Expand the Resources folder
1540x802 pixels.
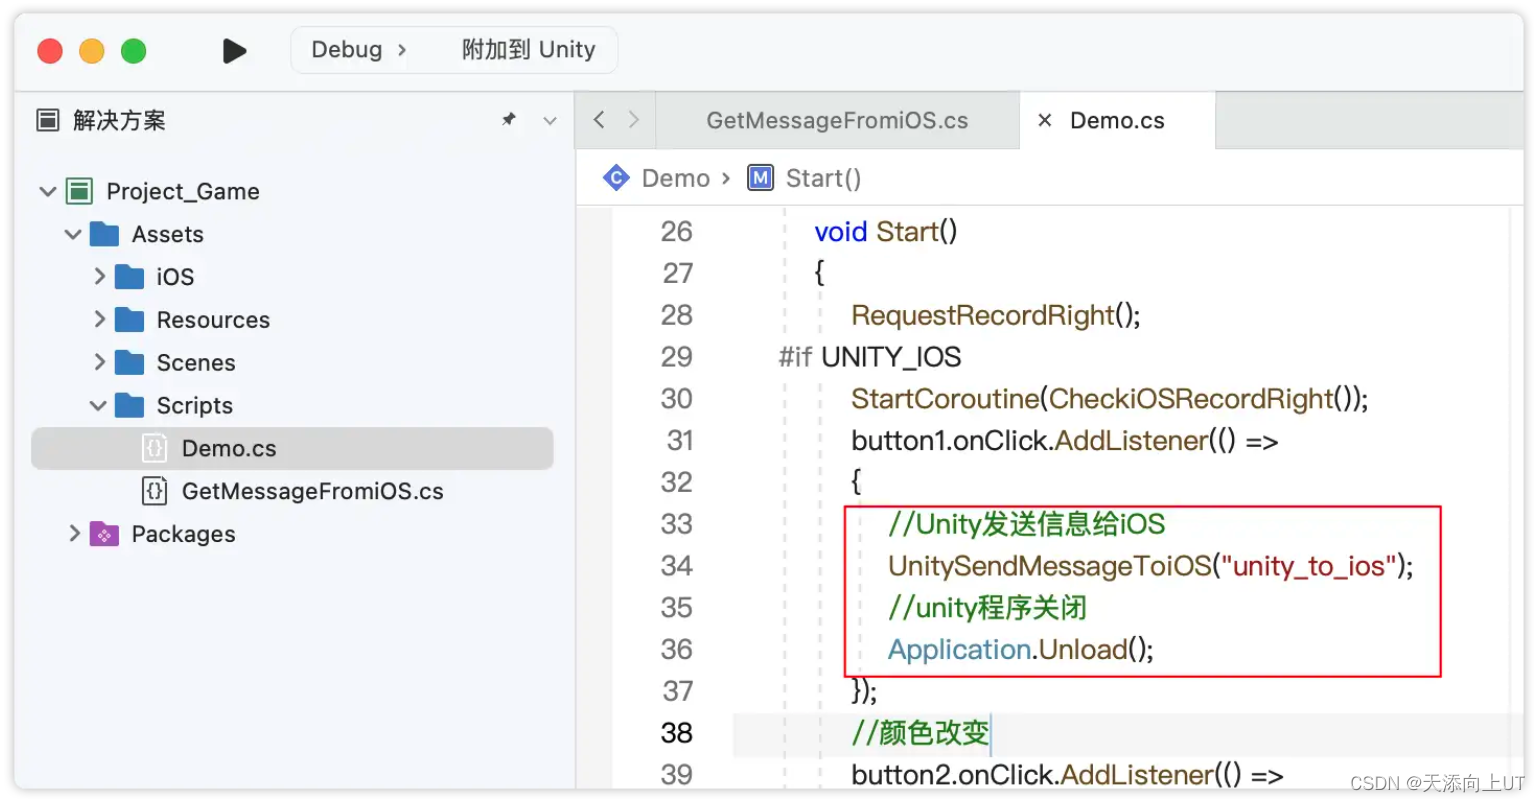pyautogui.click(x=99, y=319)
